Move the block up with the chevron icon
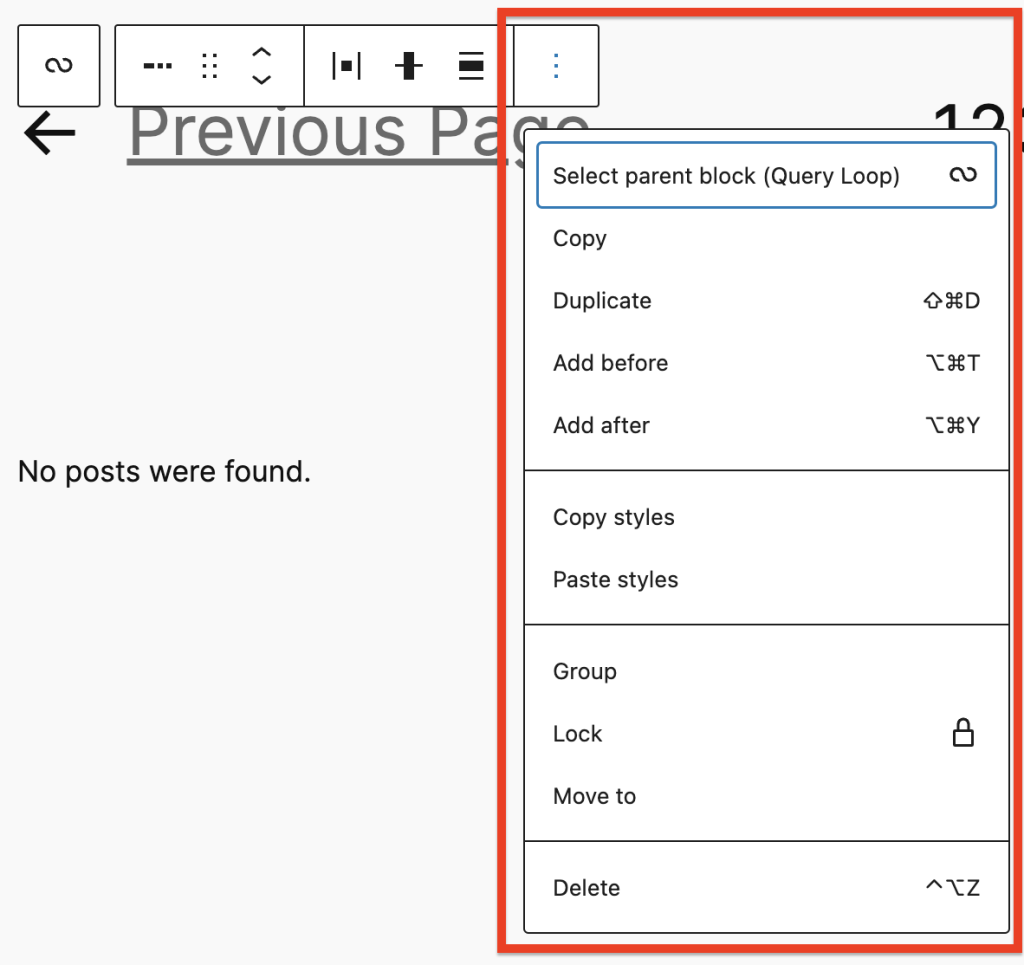 click(260, 54)
